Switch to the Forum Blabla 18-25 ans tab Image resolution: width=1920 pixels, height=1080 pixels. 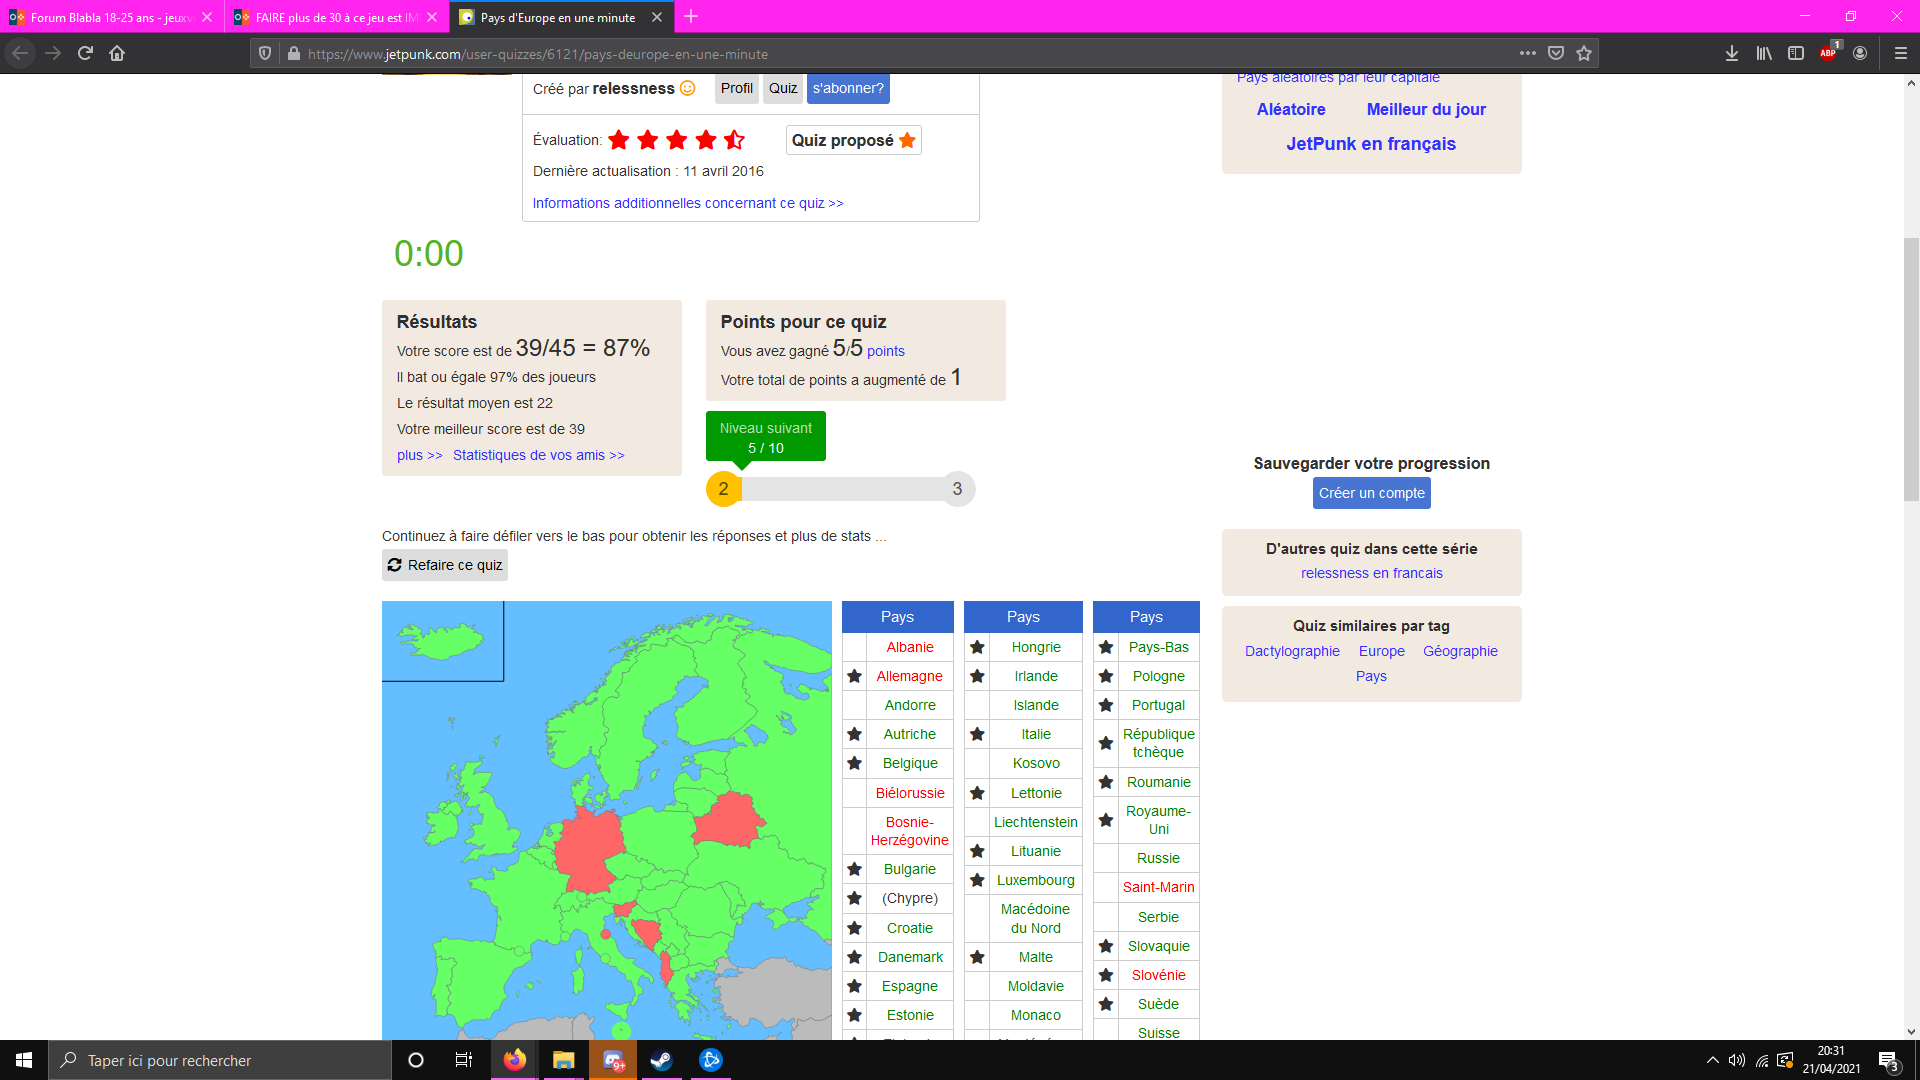click(x=111, y=17)
